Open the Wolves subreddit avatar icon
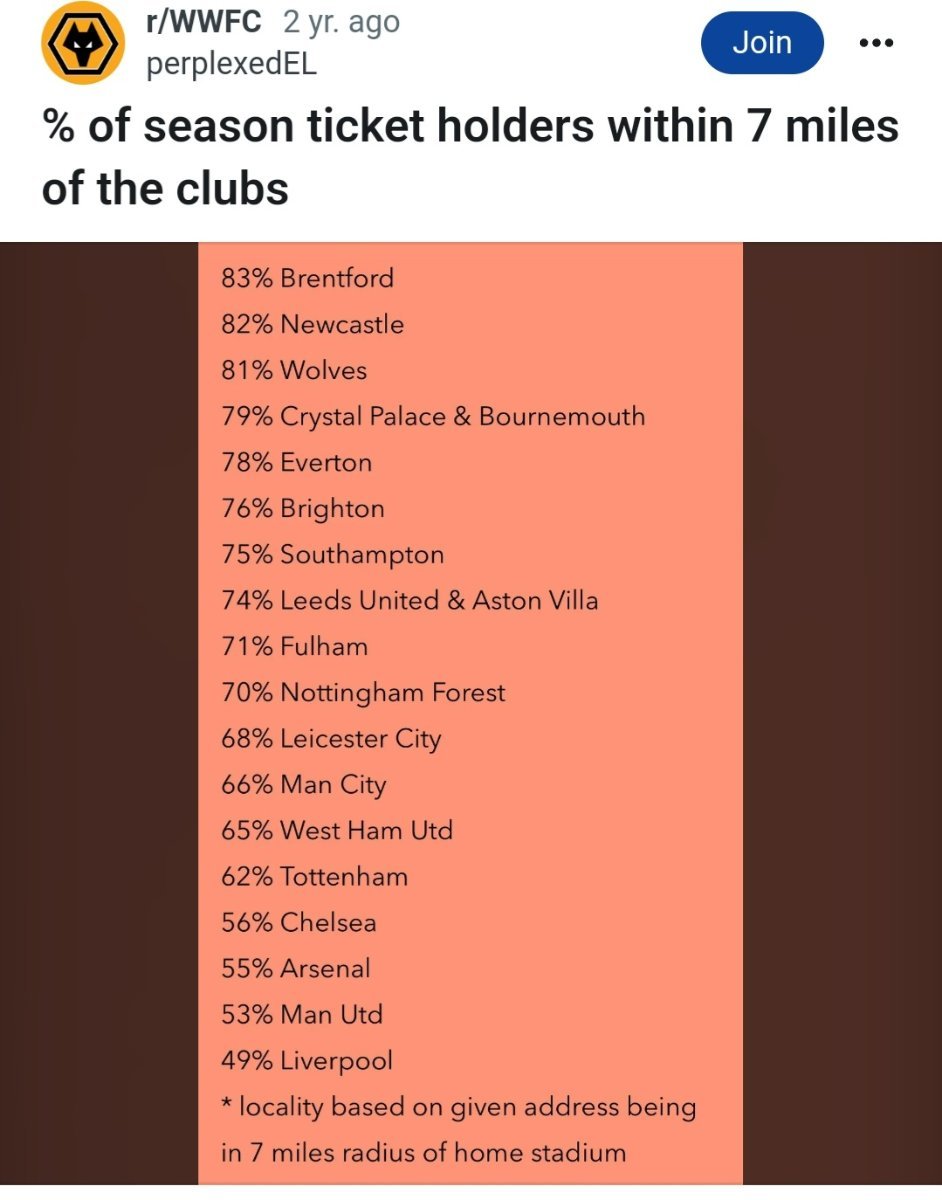The image size is (942, 1200). point(81,45)
